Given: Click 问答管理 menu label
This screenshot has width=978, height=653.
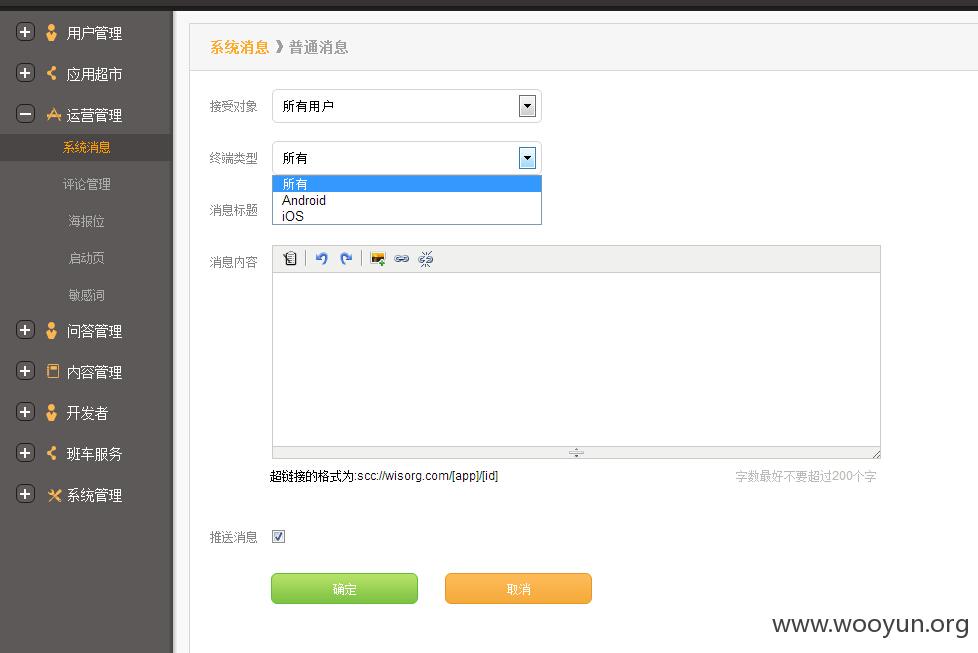Looking at the screenshot, I should 94,331.
